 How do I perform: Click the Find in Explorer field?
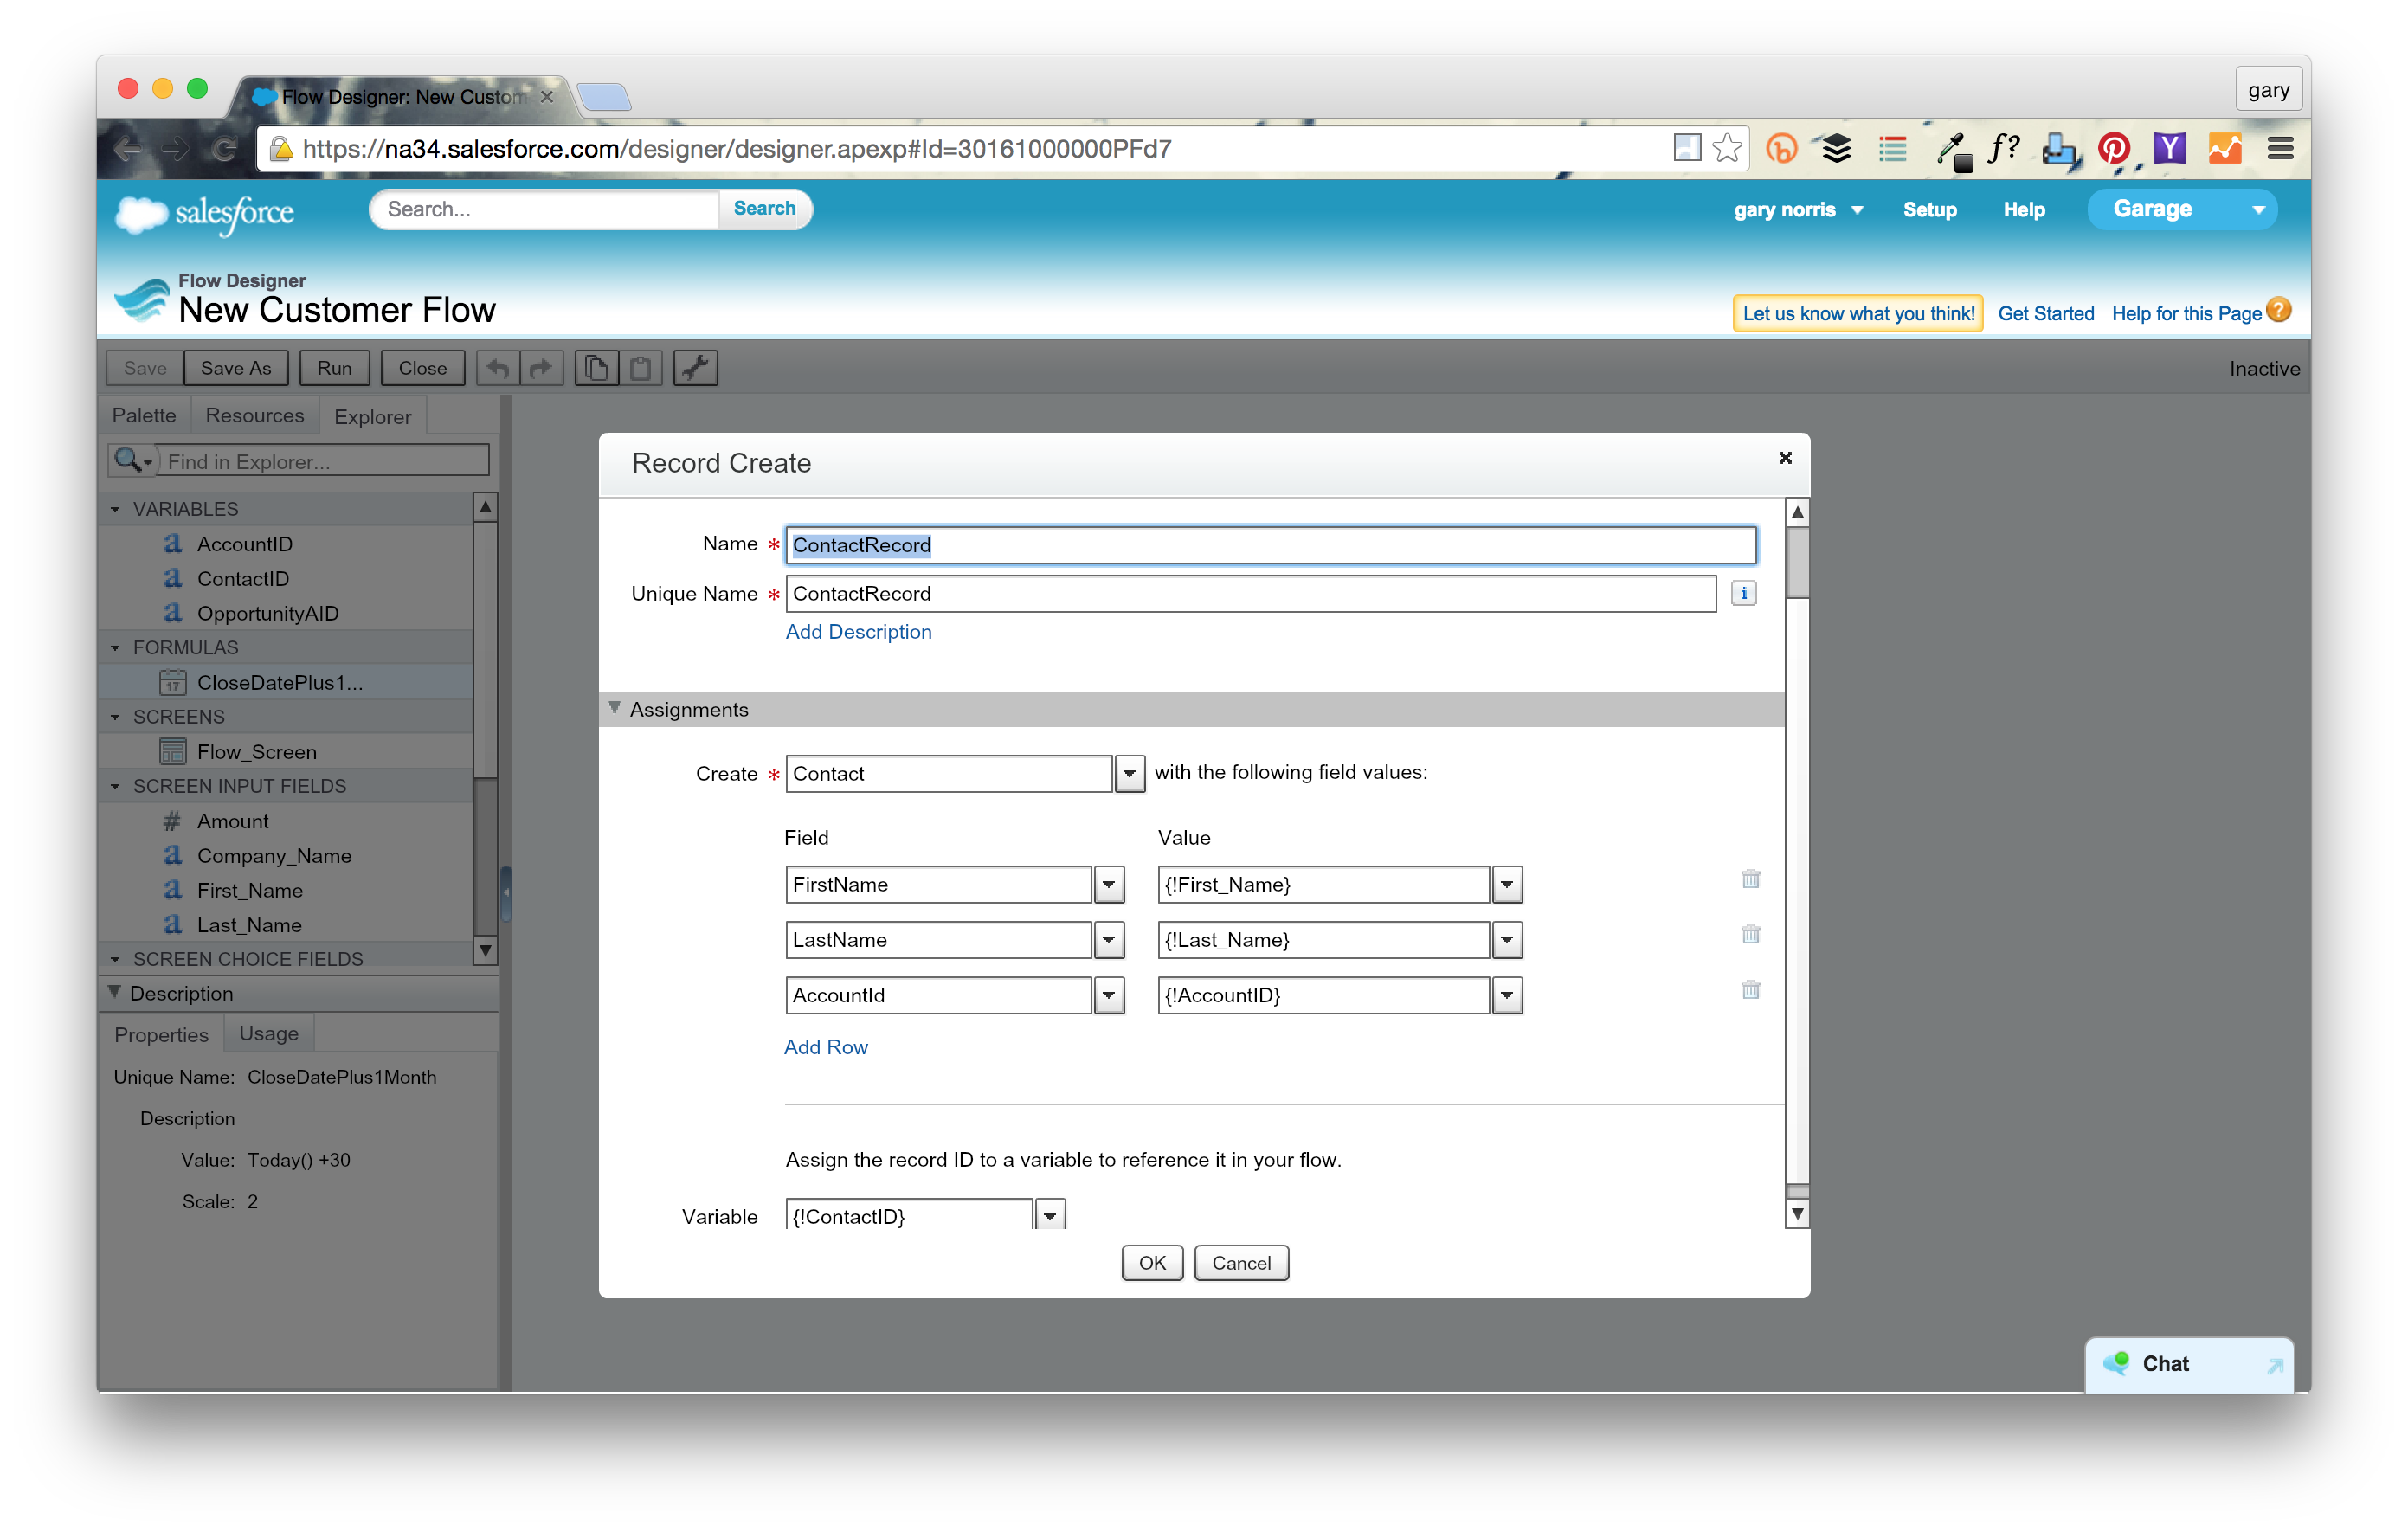(324, 461)
